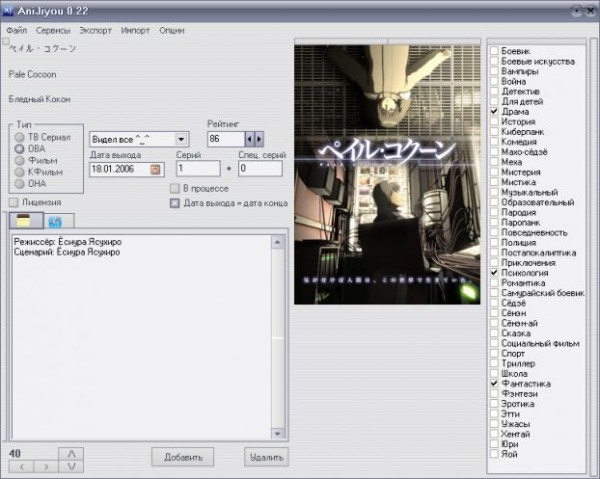Viewport: 600px width, 479px height.
Task: Switch to the yellow notes tab
Action: click(x=22, y=220)
